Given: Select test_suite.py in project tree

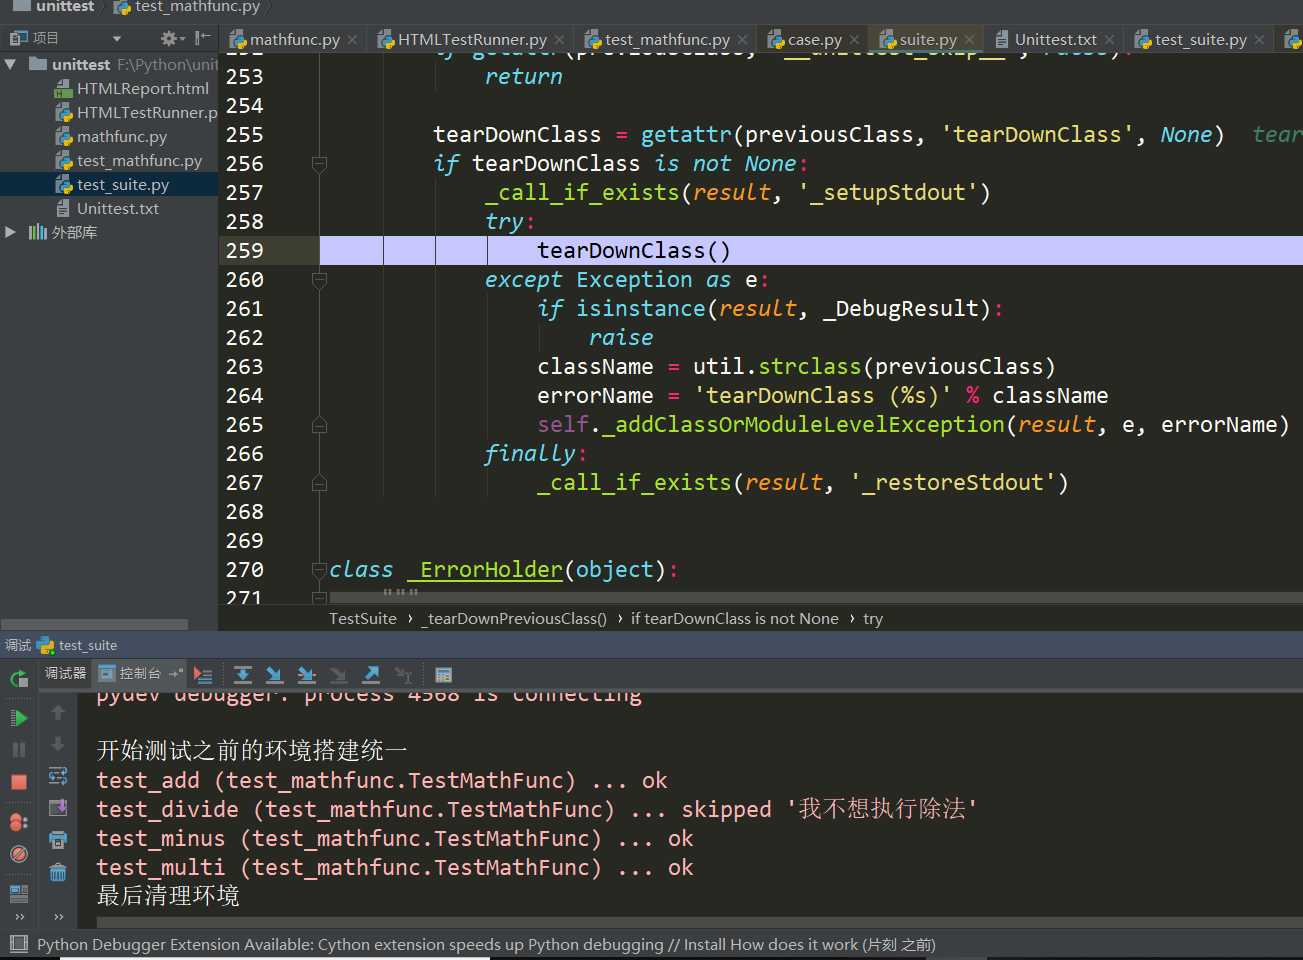Looking at the screenshot, I should pyautogui.click(x=112, y=184).
